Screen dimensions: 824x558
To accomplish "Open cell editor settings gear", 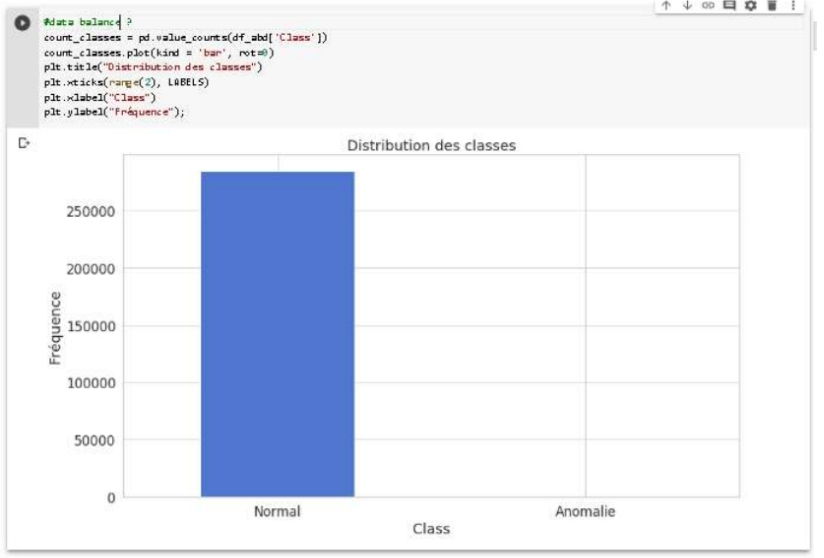I will [750, 6].
